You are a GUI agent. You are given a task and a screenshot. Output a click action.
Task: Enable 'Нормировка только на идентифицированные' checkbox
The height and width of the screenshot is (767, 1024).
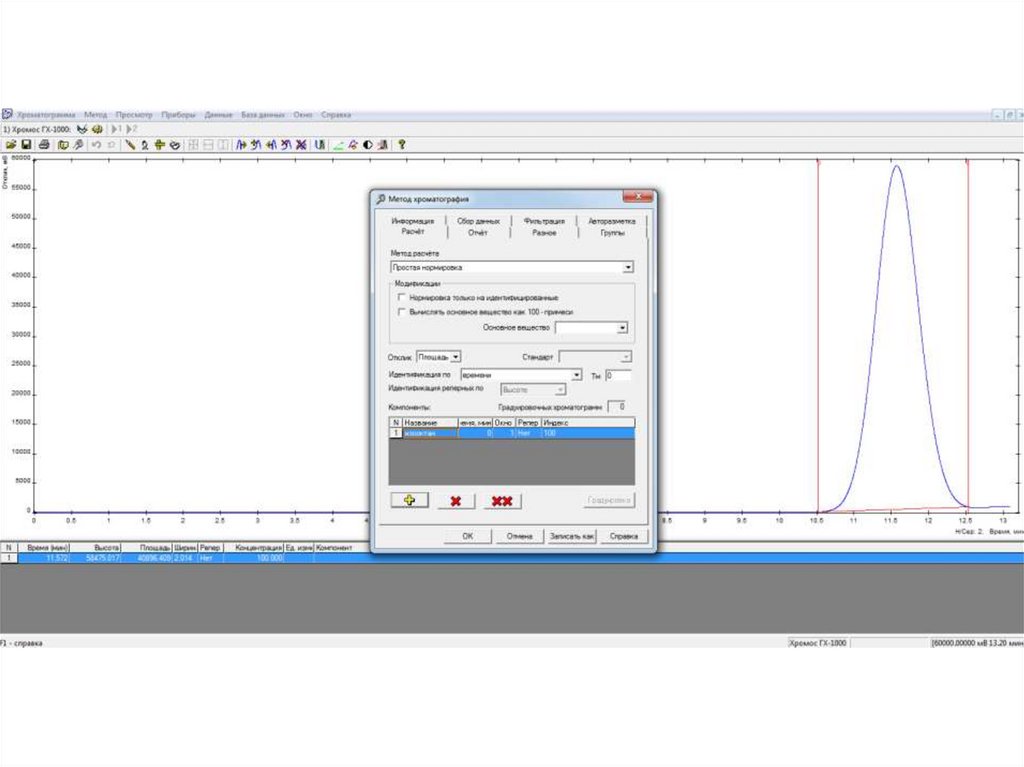click(402, 298)
